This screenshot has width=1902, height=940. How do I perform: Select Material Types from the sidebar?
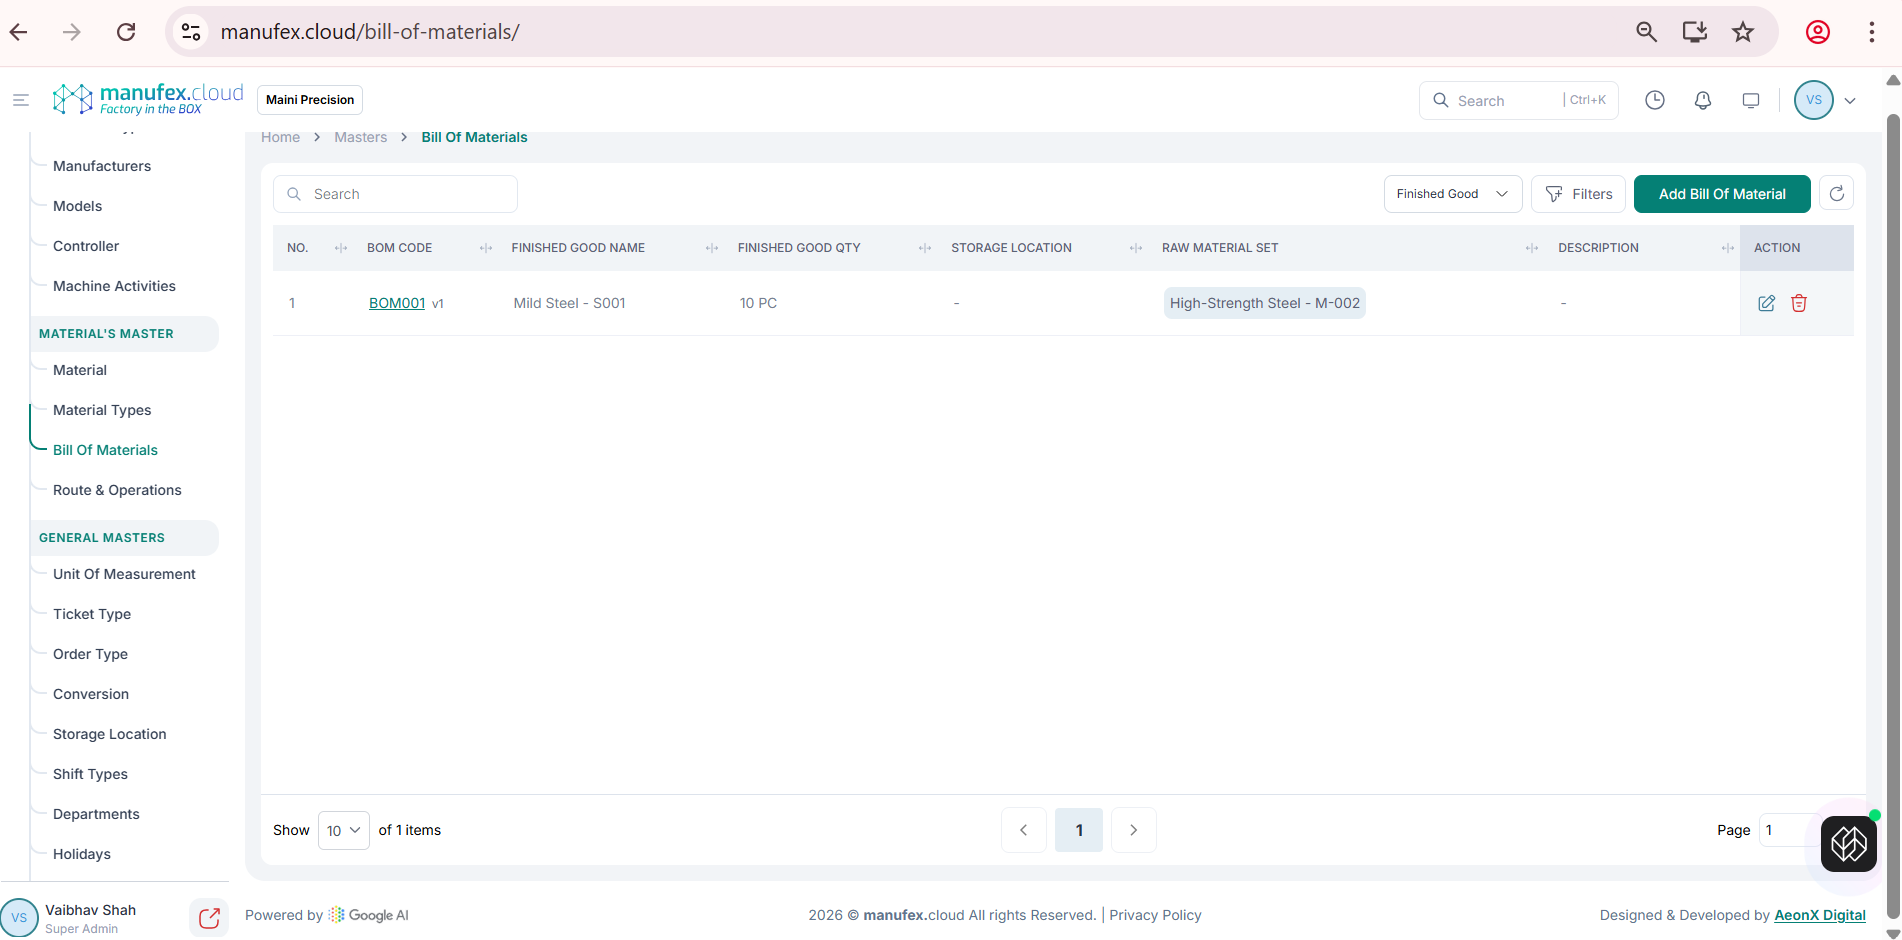pyautogui.click(x=102, y=410)
